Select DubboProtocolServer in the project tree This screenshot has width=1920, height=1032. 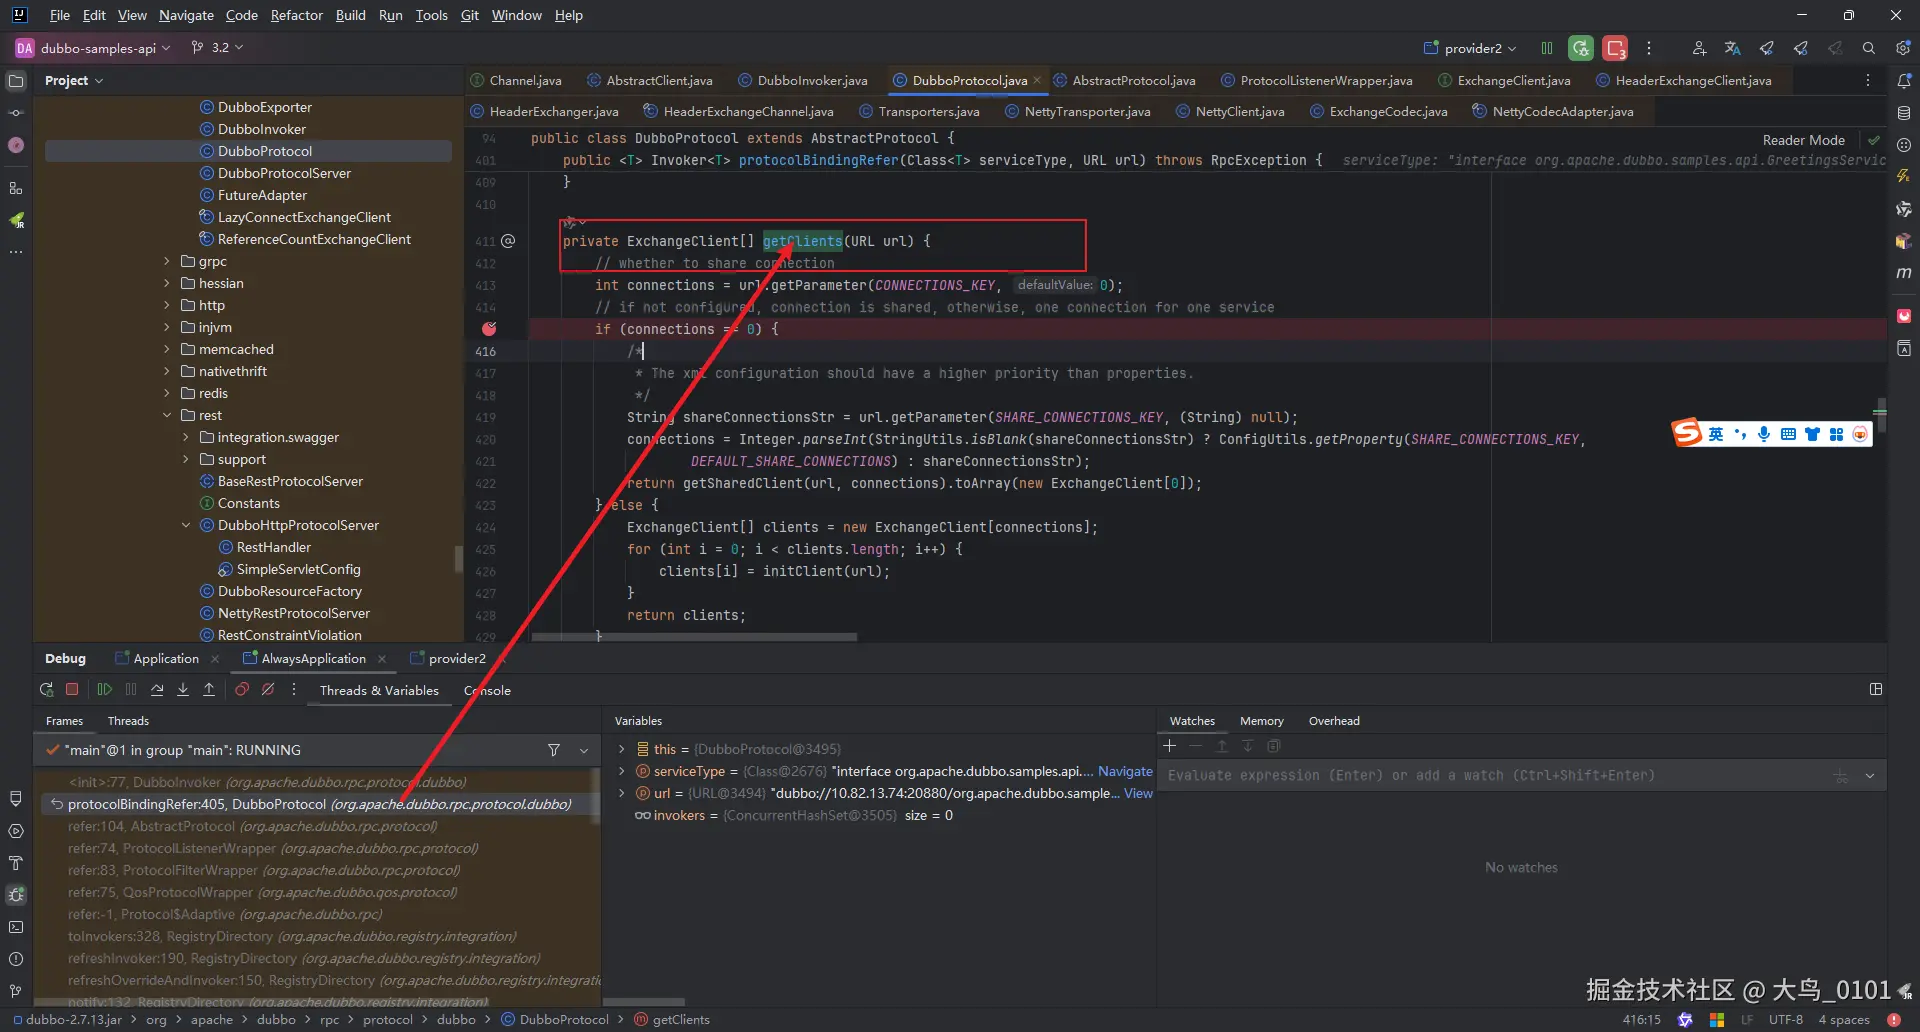click(284, 173)
